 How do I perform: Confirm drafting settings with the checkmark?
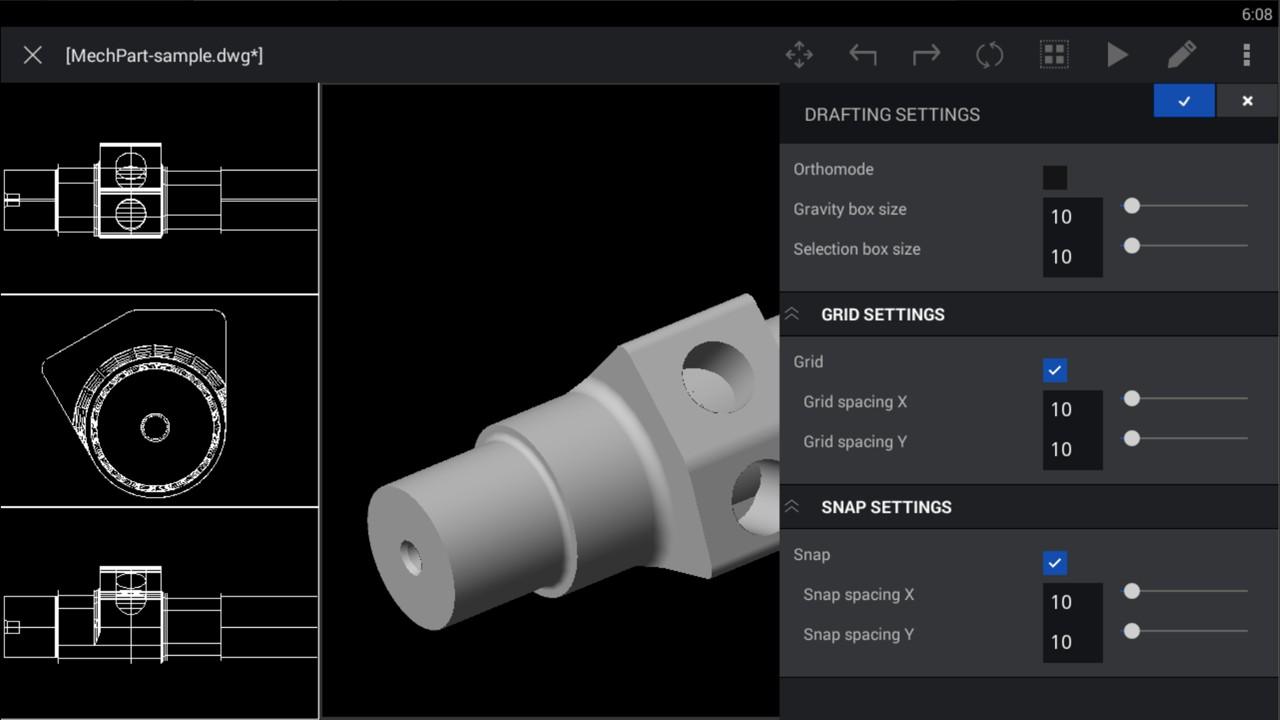point(1184,101)
